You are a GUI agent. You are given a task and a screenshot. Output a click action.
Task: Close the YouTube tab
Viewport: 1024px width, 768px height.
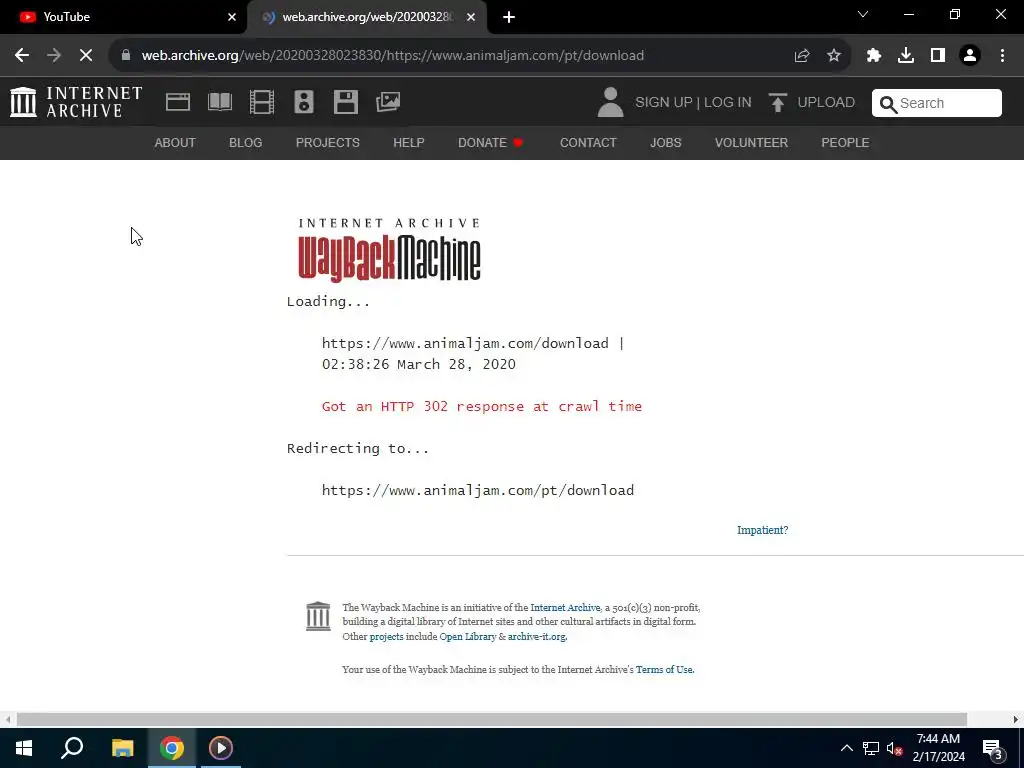click(232, 17)
